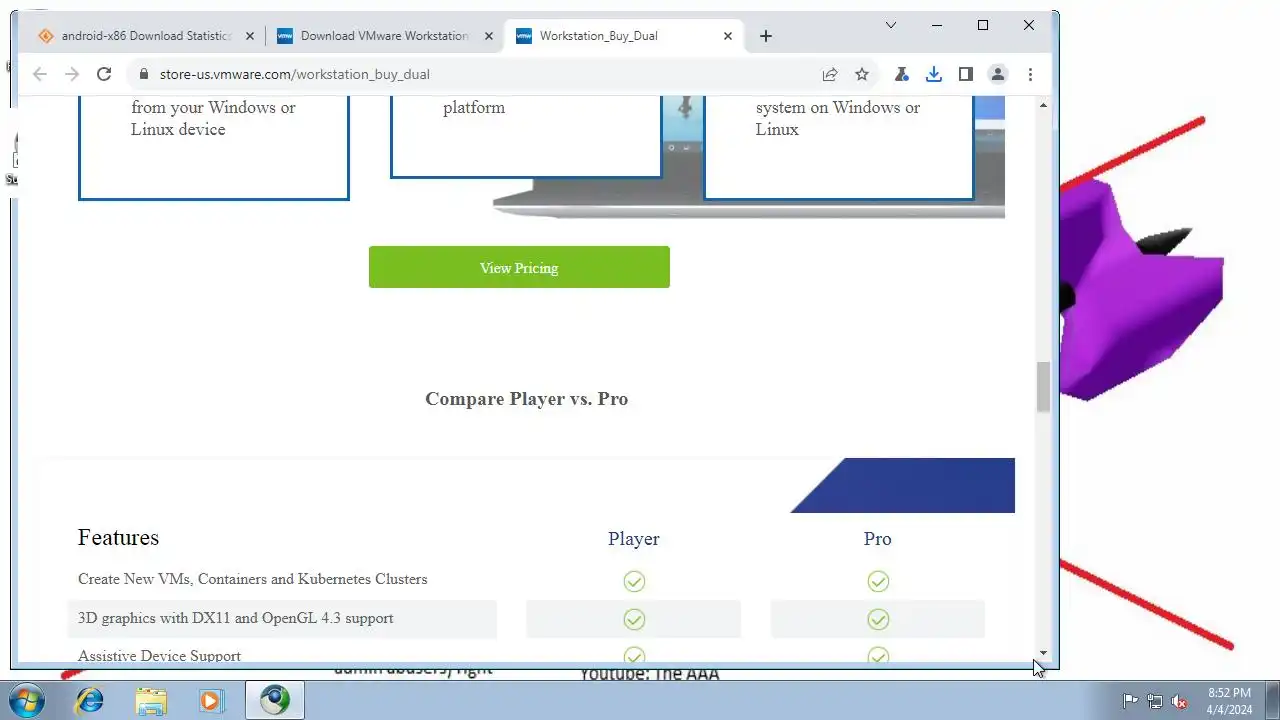Click the vertical scrollbar thumb

coord(1043,387)
